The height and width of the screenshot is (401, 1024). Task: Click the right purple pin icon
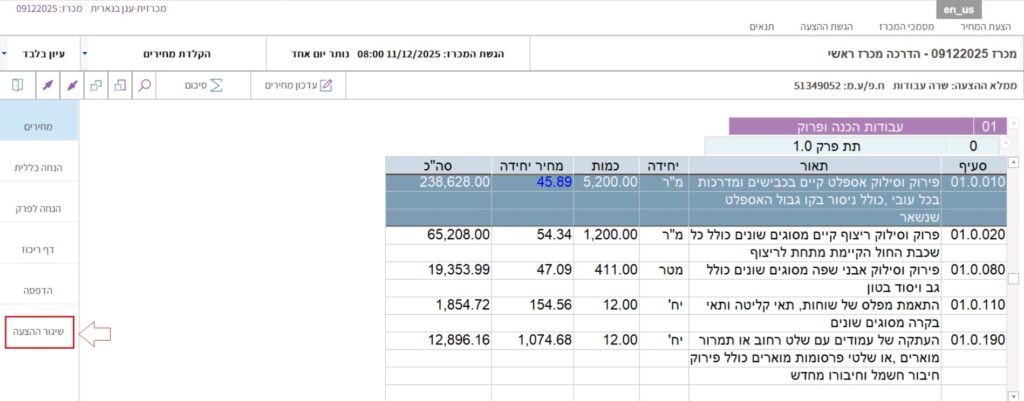70,86
